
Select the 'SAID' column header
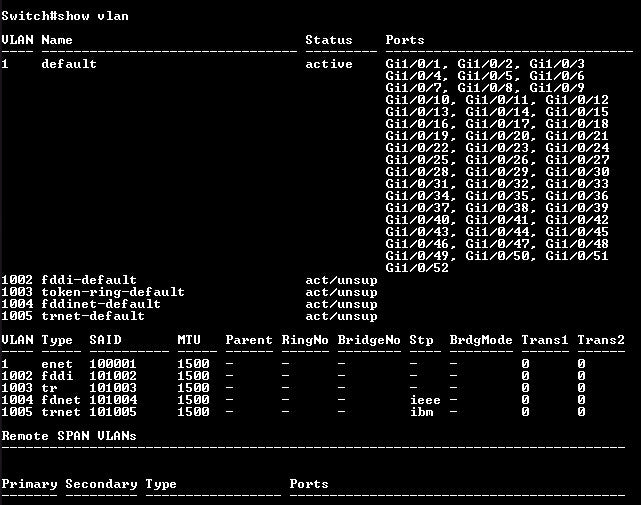pos(105,340)
